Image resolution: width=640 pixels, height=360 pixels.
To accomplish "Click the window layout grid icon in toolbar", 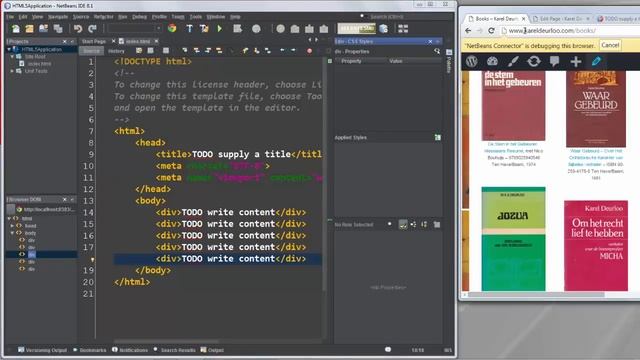I will pyautogui.click(x=403, y=29).
